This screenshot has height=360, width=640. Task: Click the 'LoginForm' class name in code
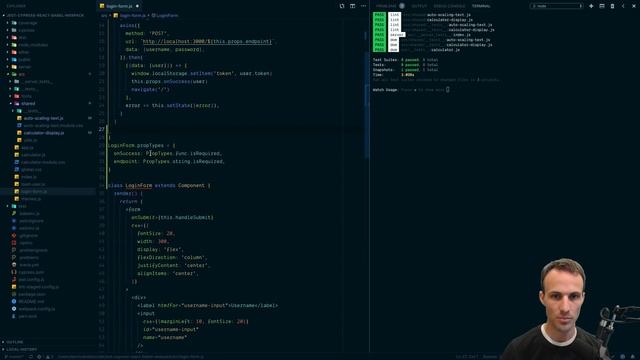point(138,186)
